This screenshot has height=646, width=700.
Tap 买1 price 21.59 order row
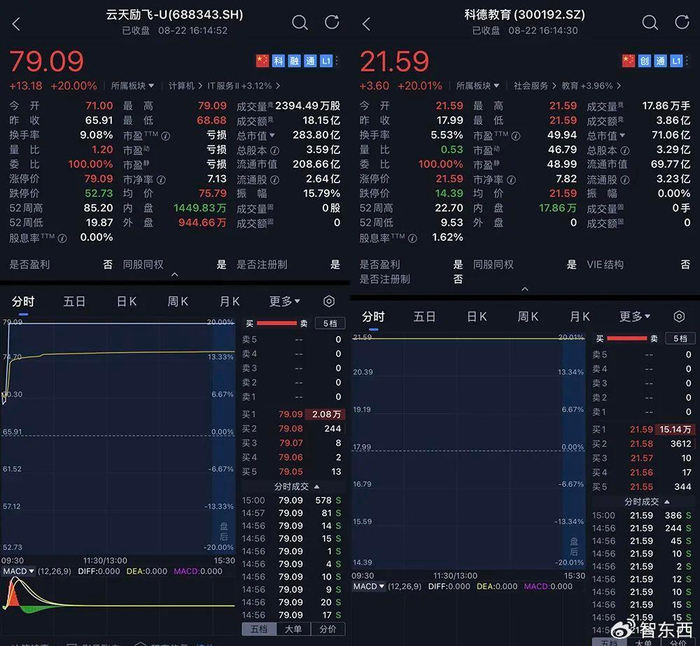tap(643, 429)
